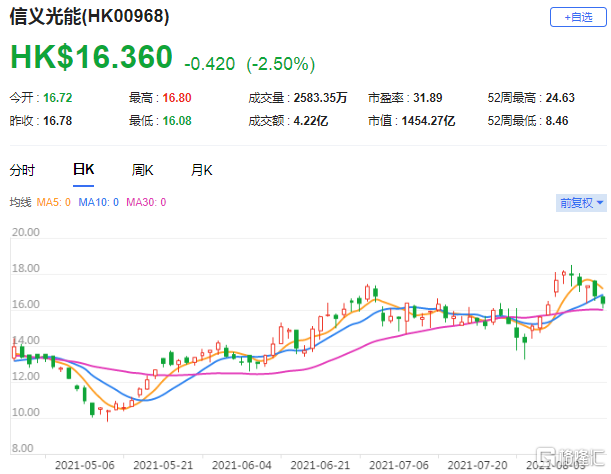Click the 昨收 previous close 16.78
This screenshot has width=611, height=474.
tap(58, 121)
